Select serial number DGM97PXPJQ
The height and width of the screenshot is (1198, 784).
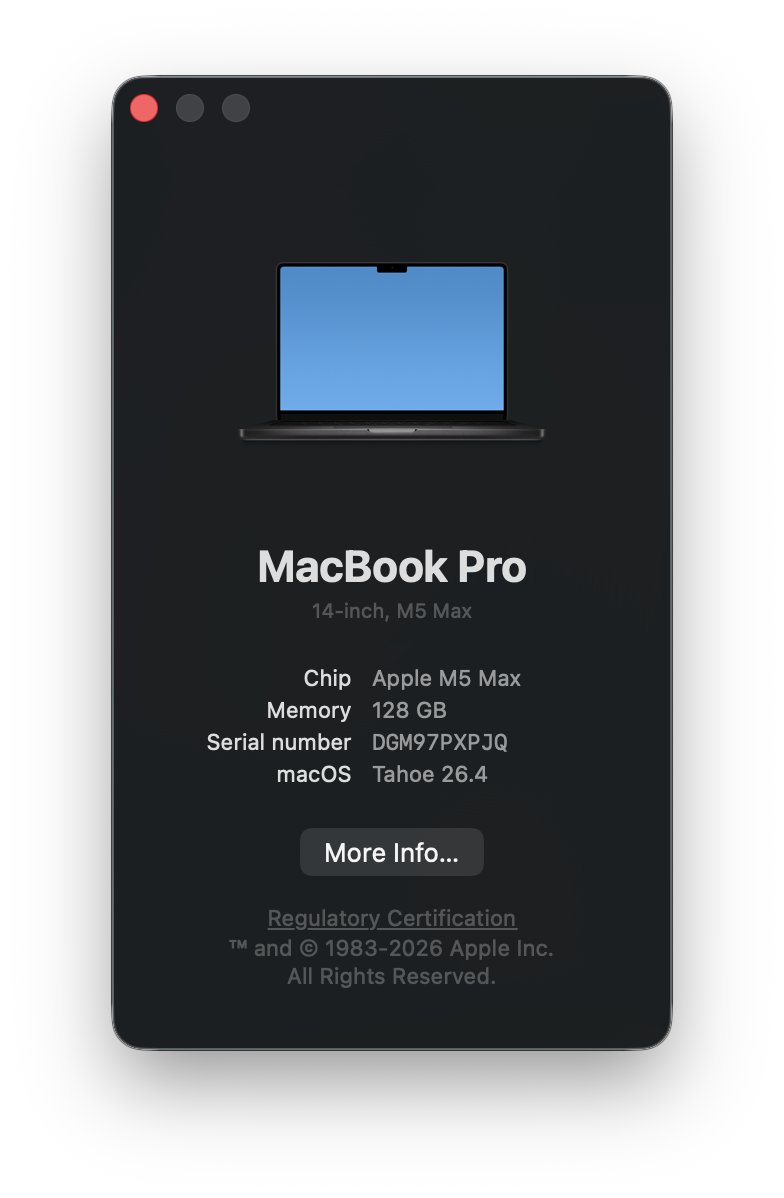tap(439, 743)
